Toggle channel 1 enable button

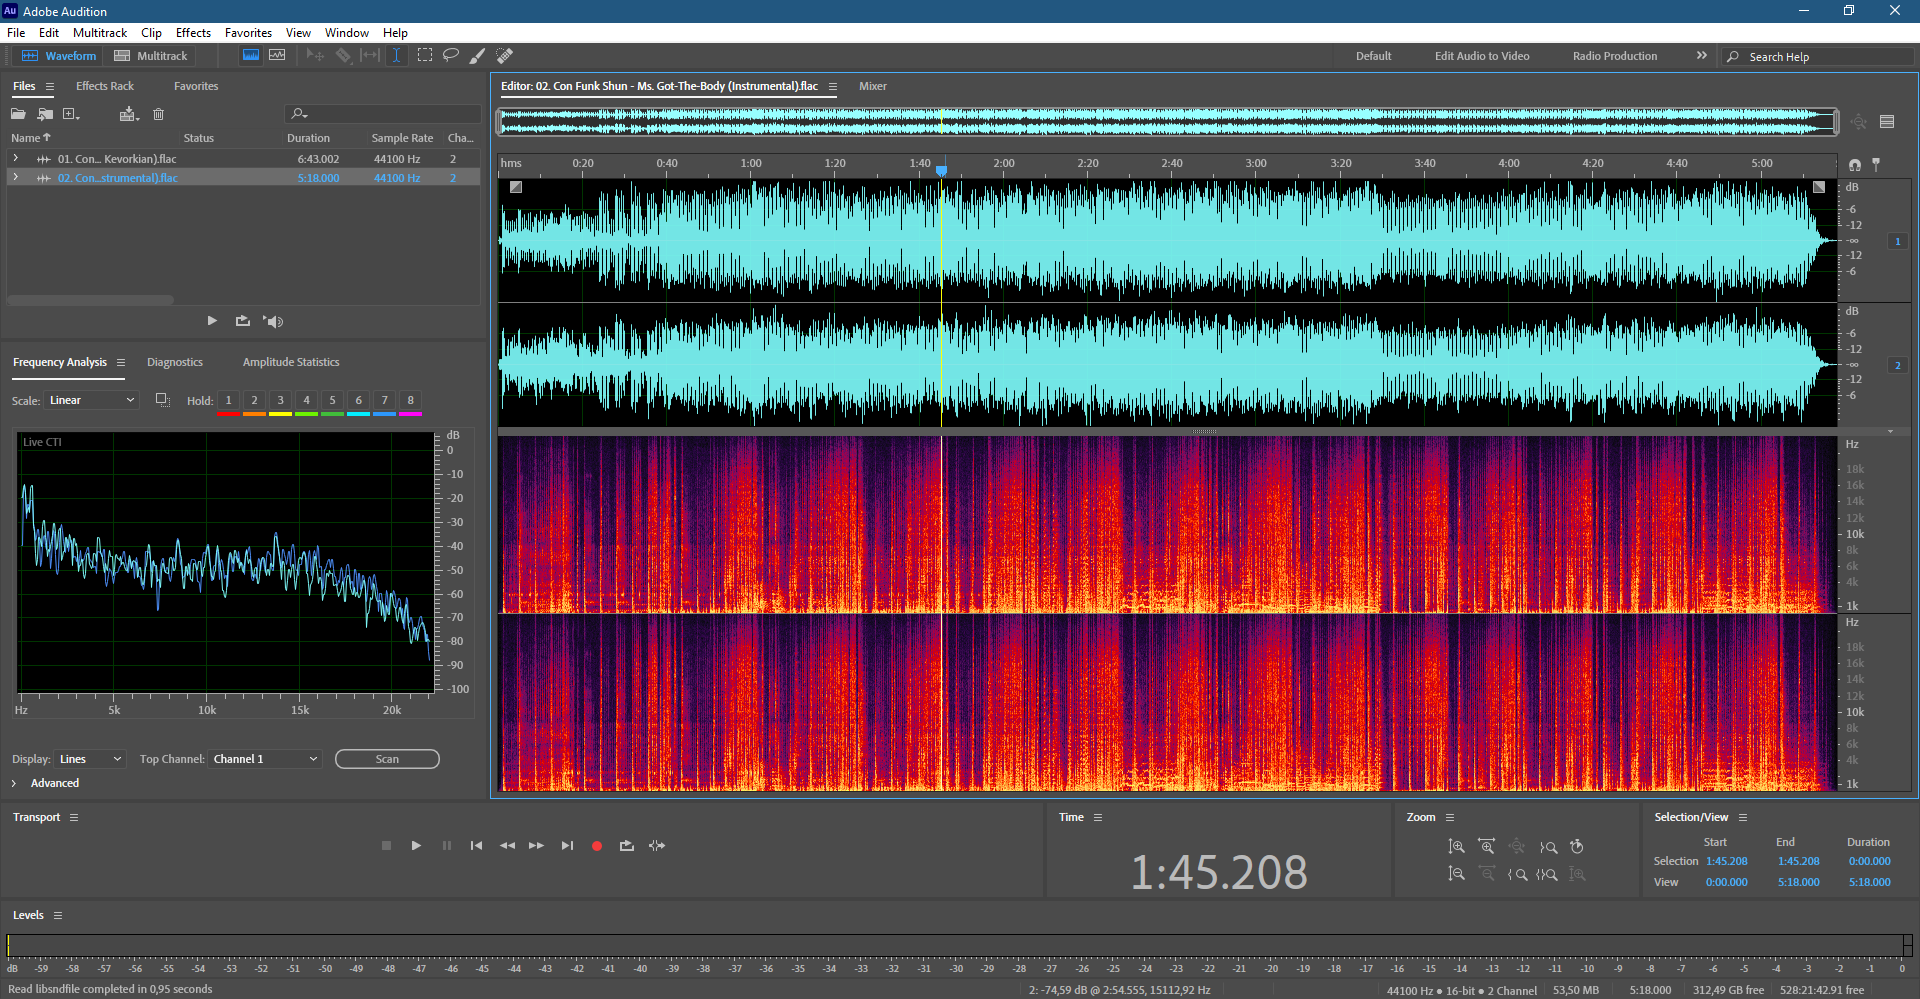tap(1897, 242)
